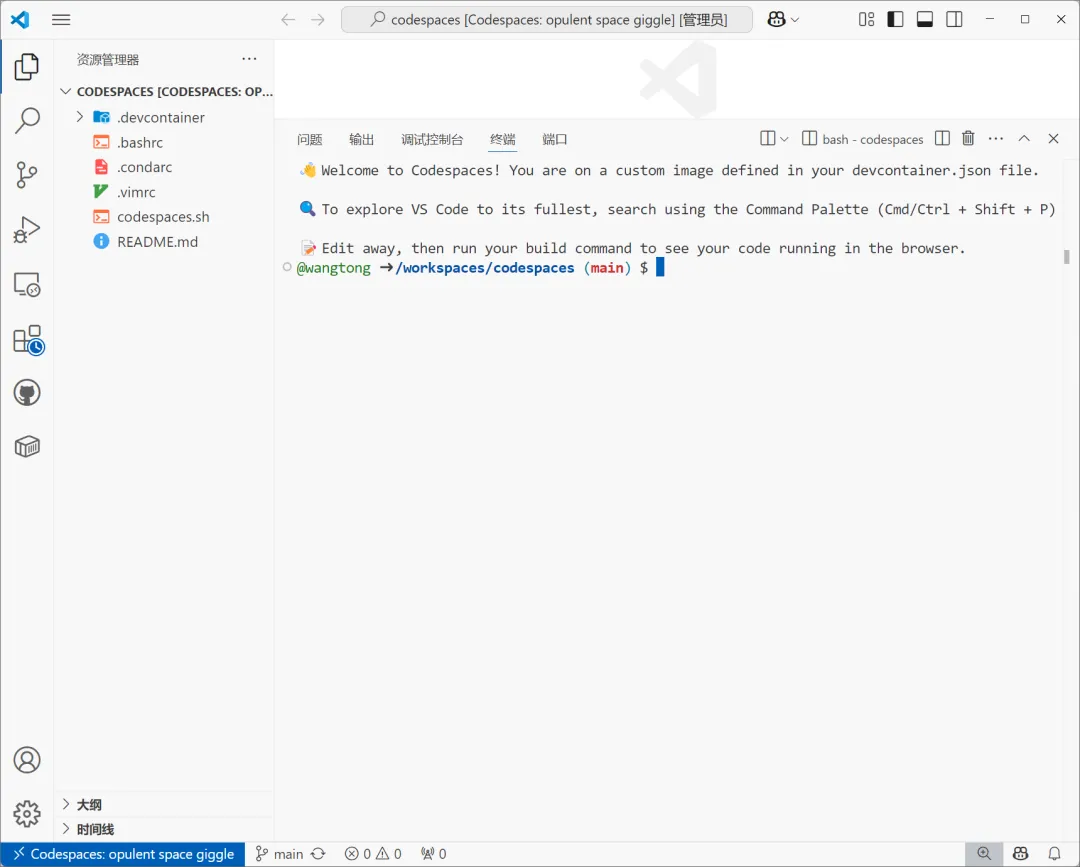Maximize the panel with the up chevron

[1024, 138]
